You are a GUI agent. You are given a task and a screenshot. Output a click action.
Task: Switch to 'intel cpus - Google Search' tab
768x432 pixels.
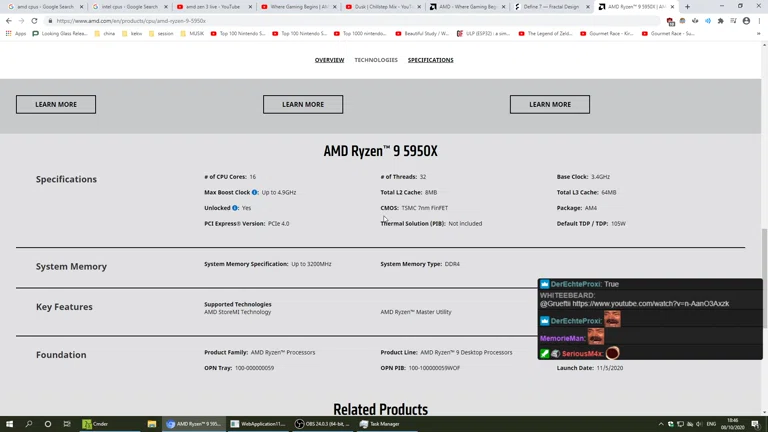[129, 7]
